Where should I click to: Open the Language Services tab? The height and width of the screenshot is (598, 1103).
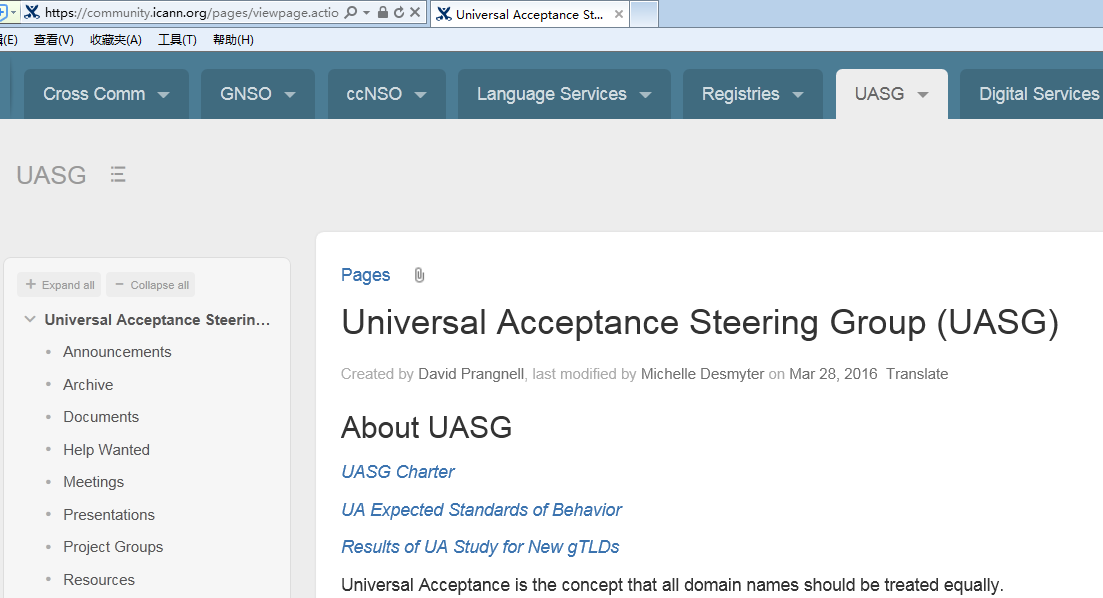564,94
